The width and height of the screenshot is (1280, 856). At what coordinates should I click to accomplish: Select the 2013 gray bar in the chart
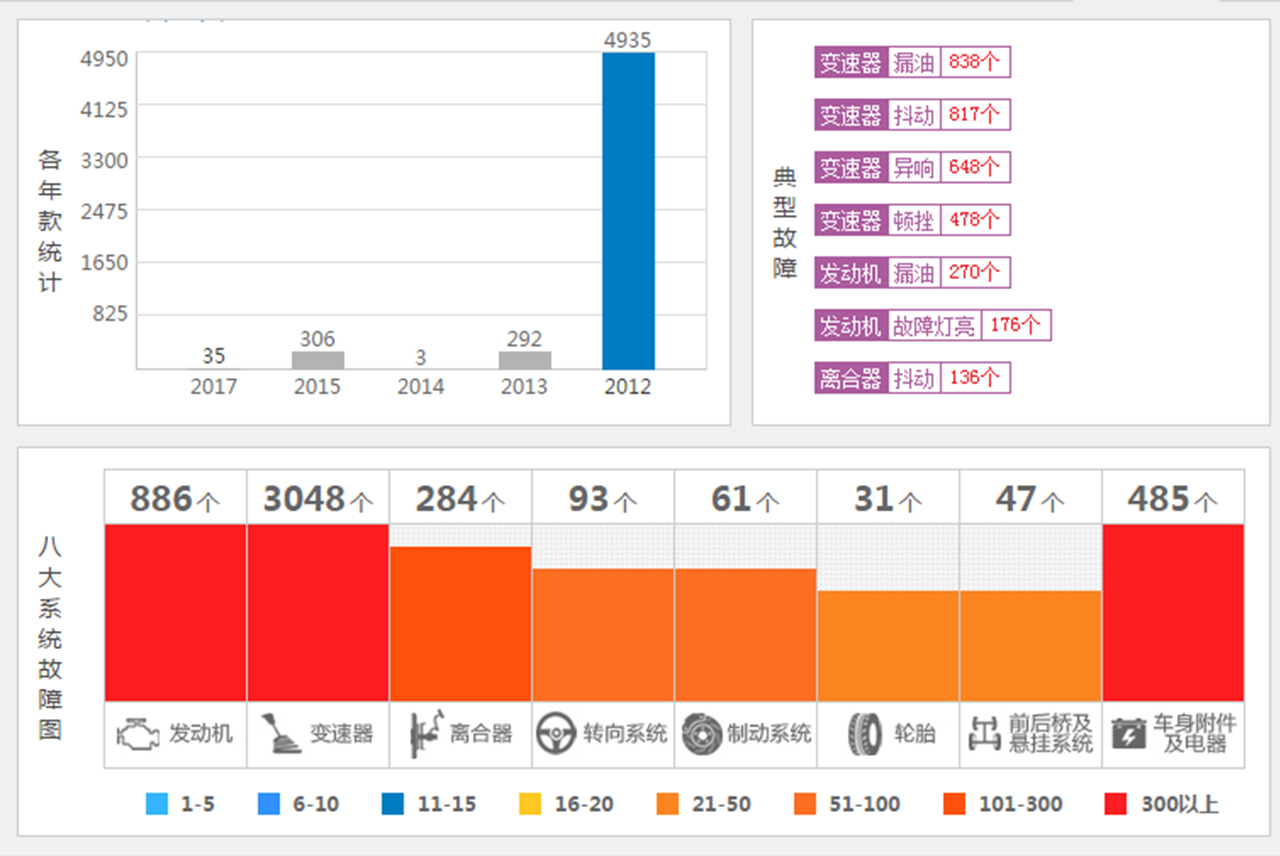[525, 360]
